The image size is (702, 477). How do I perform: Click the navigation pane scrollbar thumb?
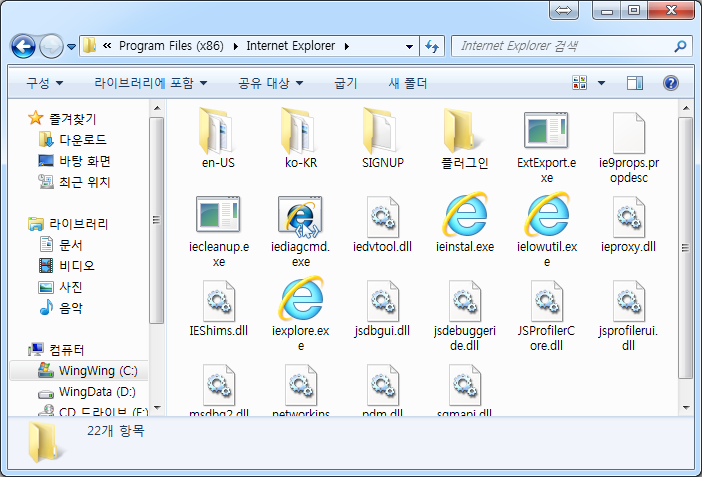(156, 220)
